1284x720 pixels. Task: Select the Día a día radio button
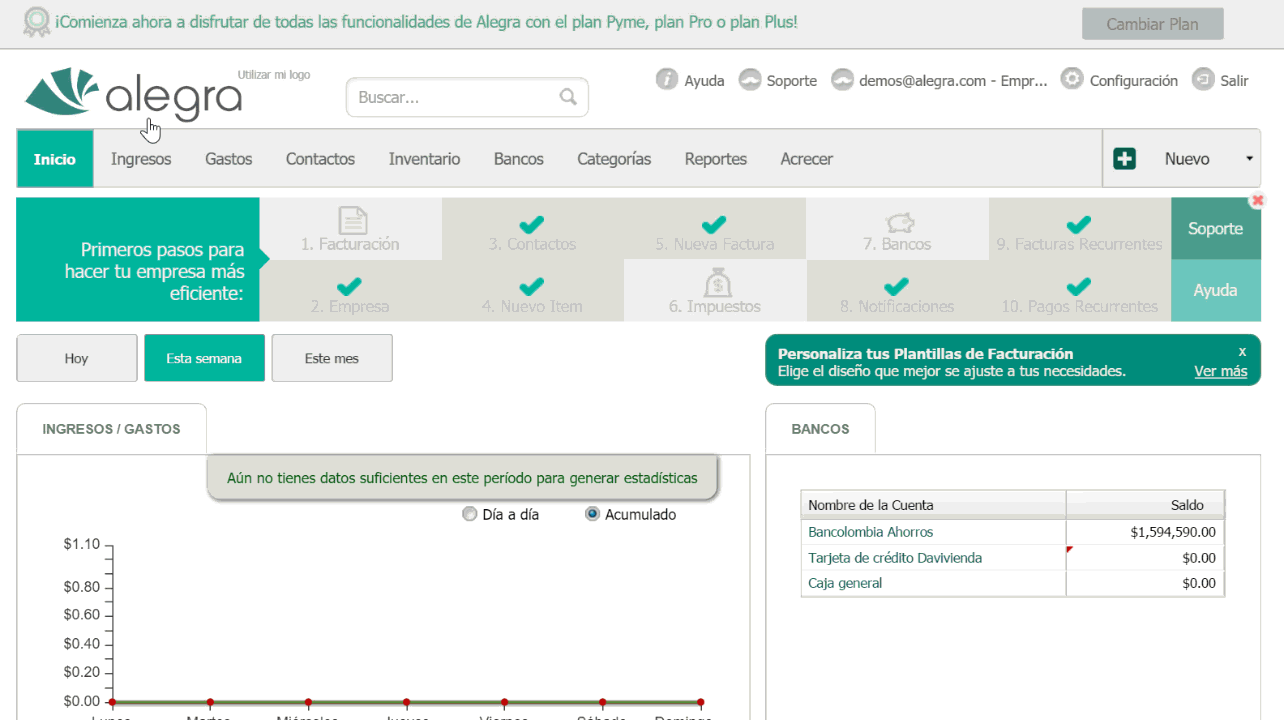469,514
